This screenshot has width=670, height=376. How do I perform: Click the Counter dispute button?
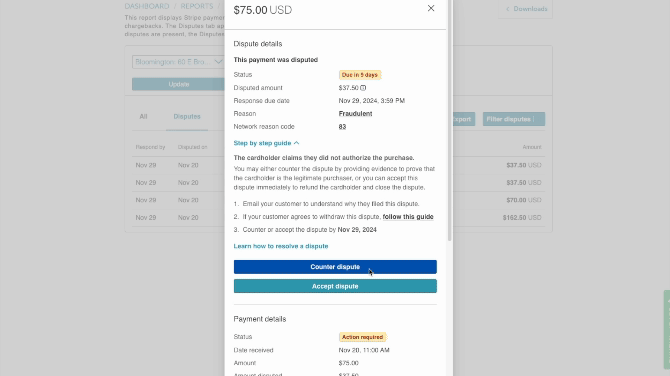pos(335,267)
